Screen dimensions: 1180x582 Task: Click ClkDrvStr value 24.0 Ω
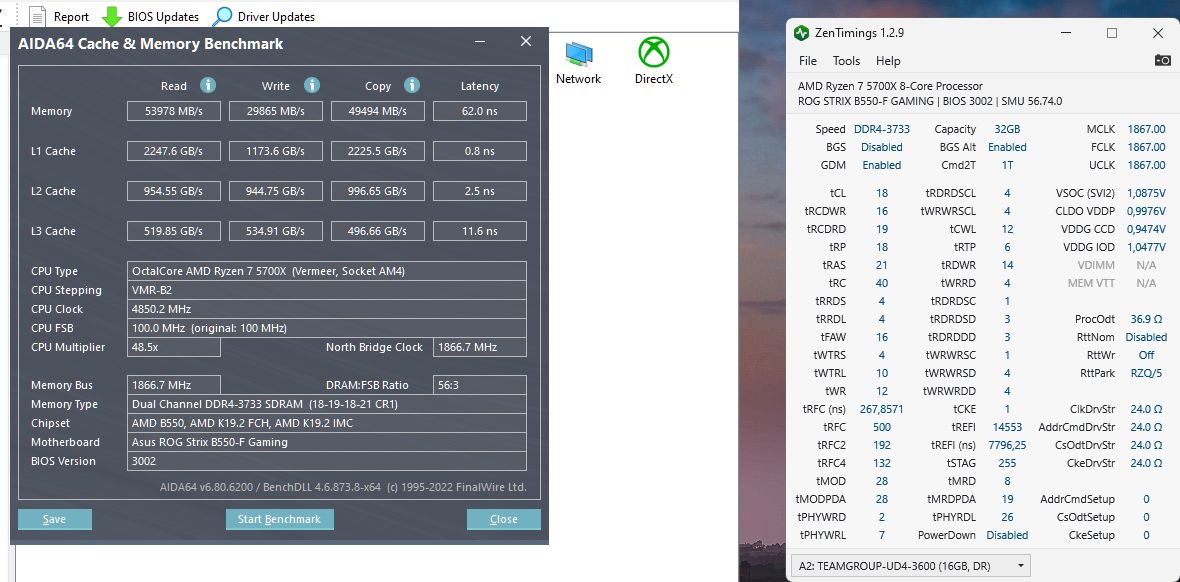[x=1146, y=409]
